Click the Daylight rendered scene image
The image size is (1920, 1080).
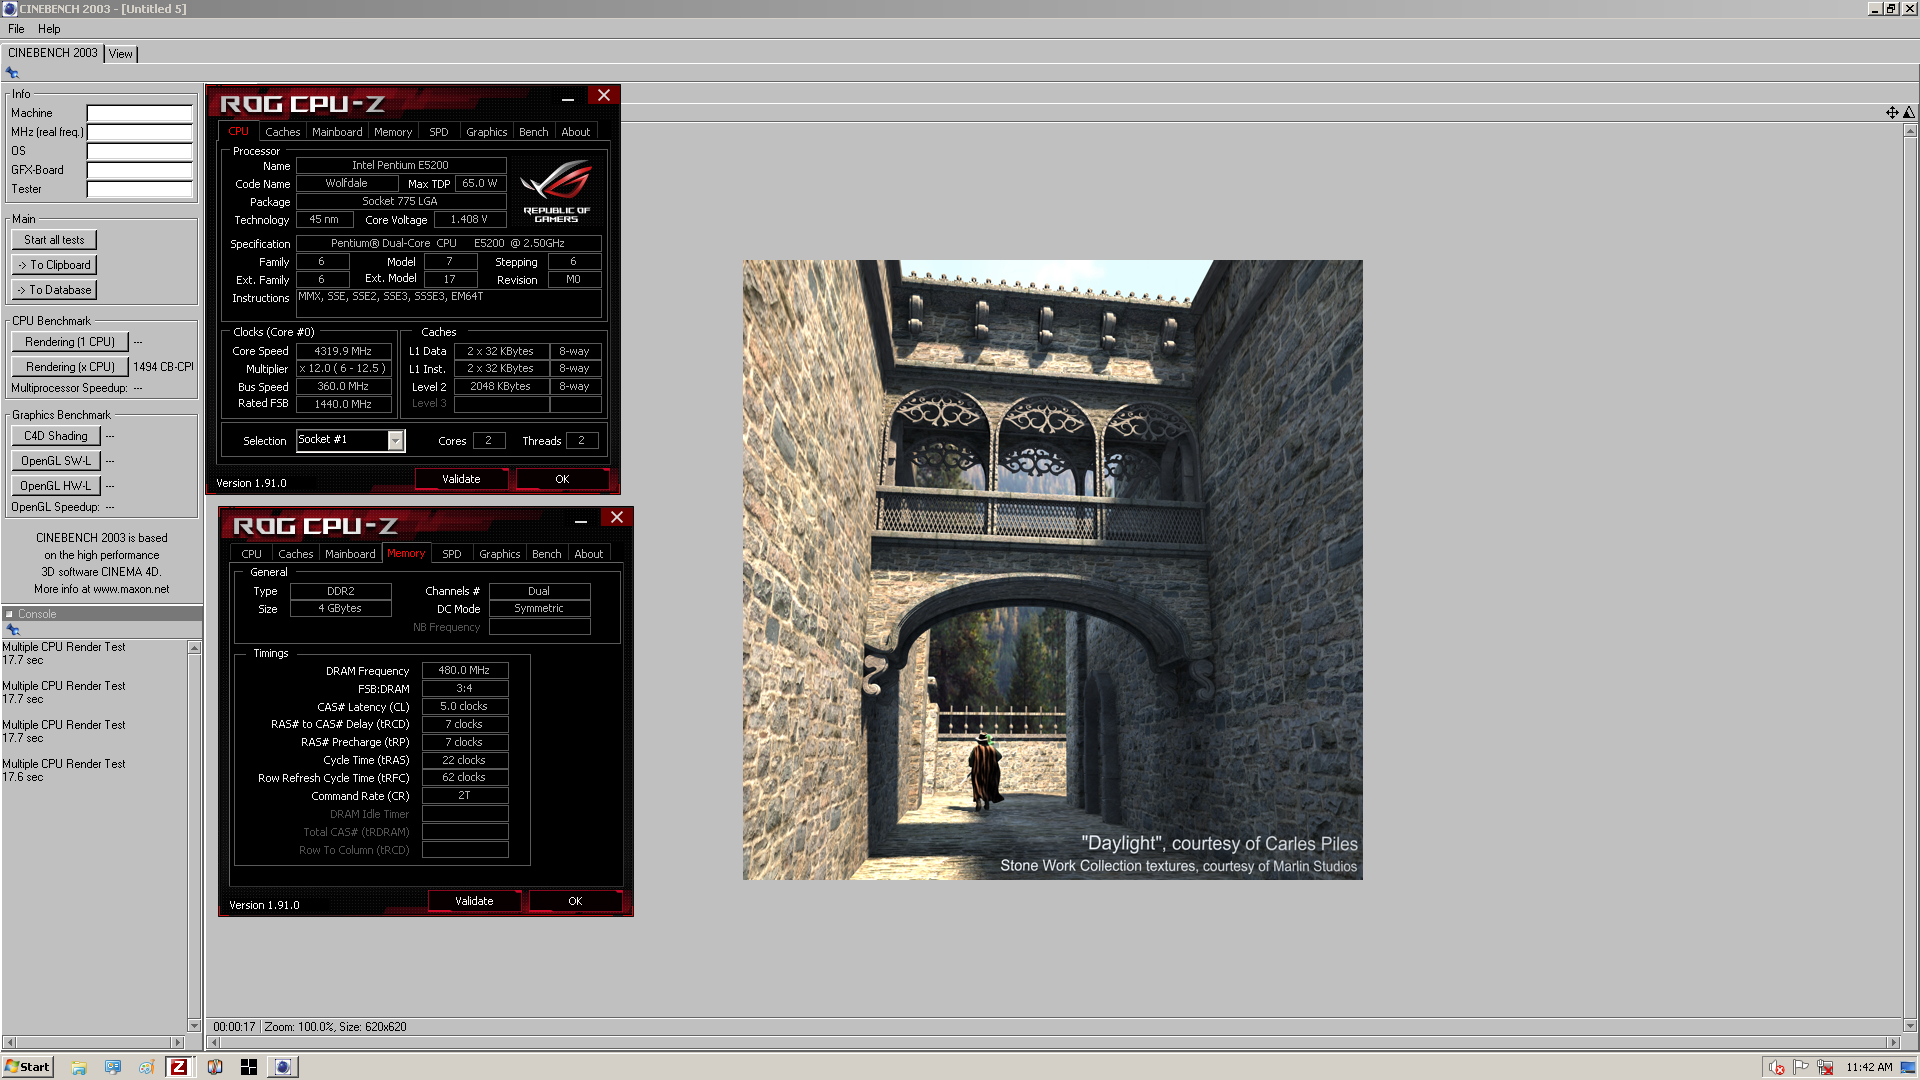1052,570
